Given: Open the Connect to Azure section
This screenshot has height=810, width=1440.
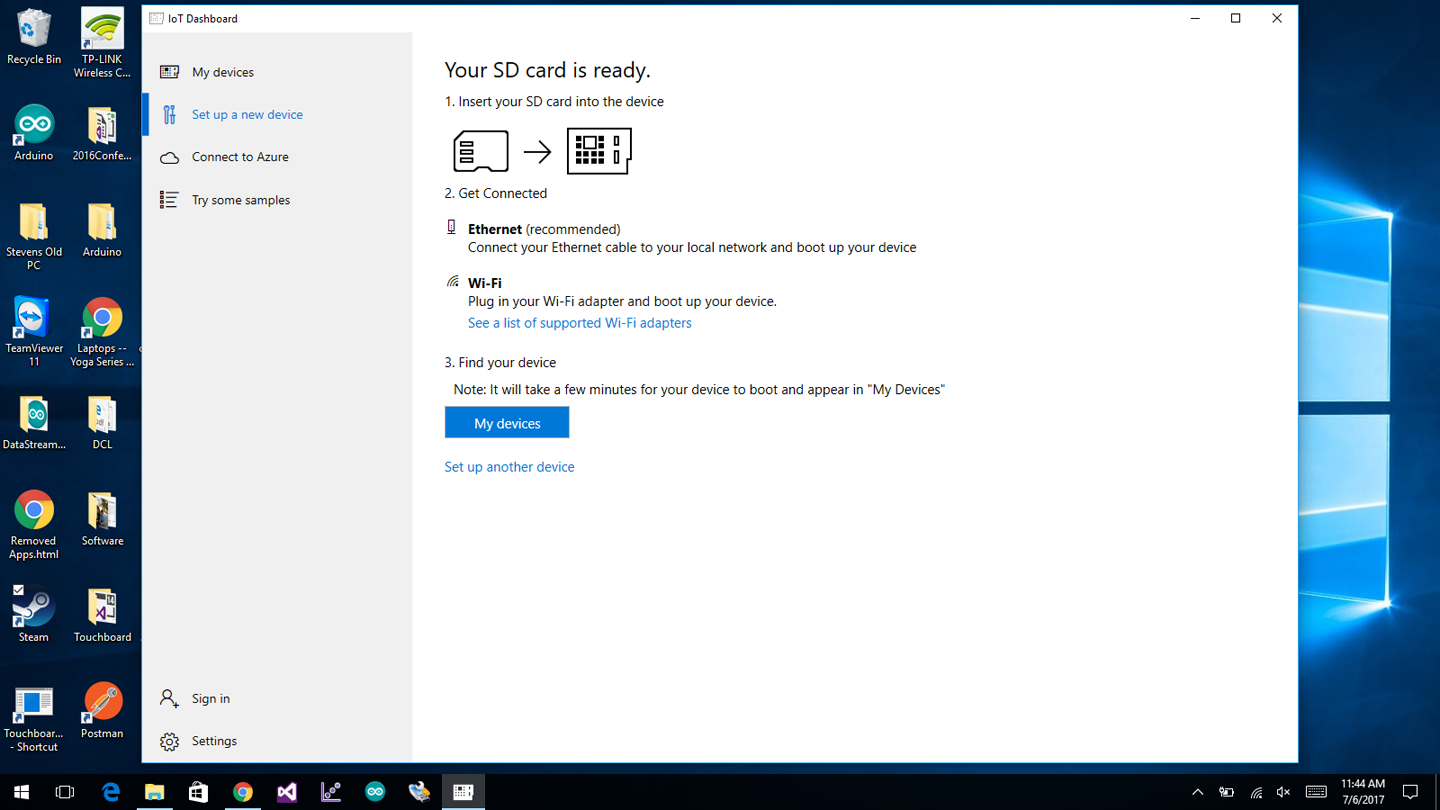Looking at the screenshot, I should point(240,157).
